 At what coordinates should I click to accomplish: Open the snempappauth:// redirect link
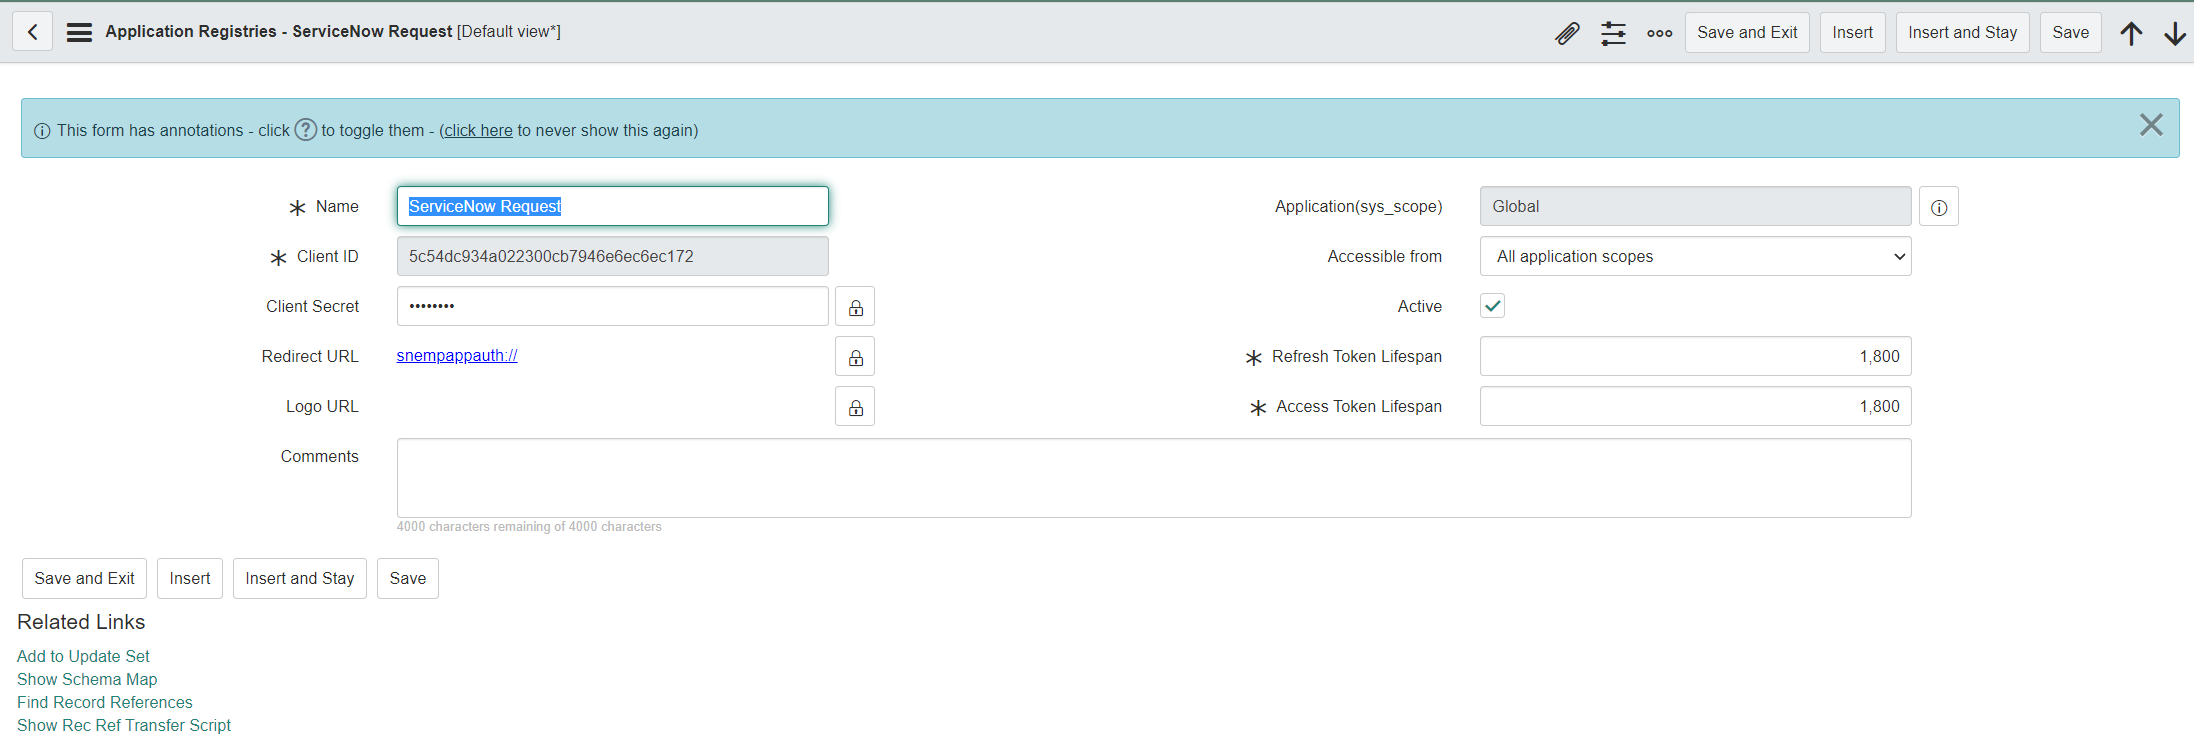click(x=457, y=356)
